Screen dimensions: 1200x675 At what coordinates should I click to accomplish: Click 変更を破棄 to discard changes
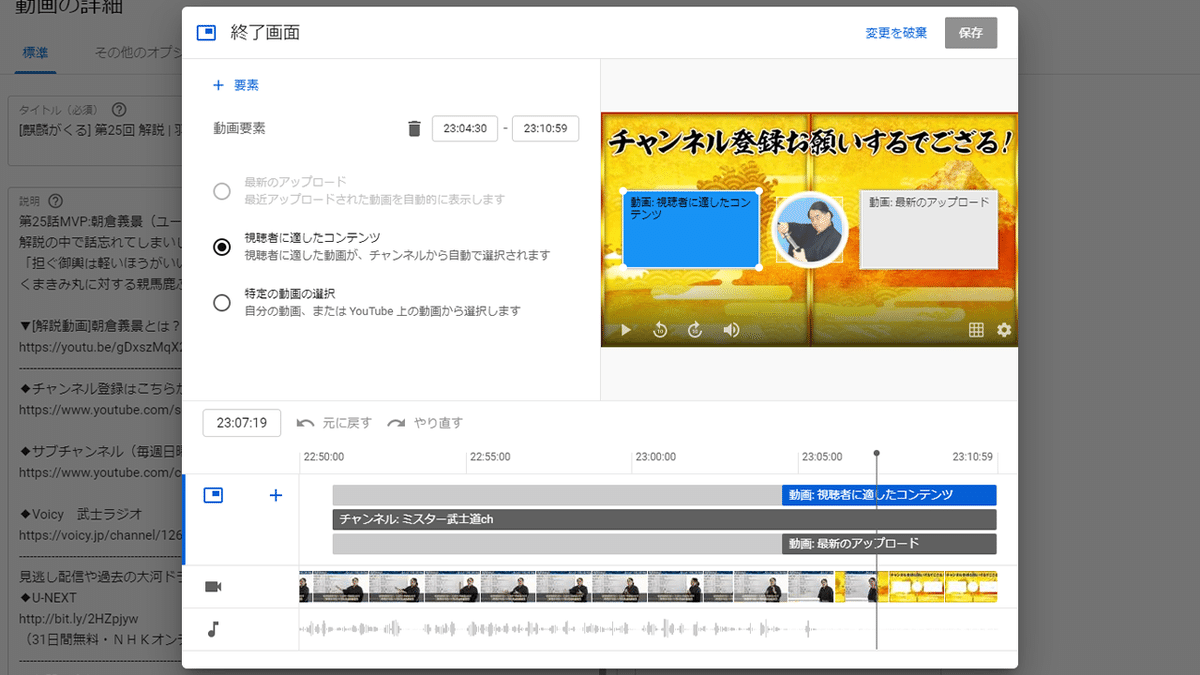[x=896, y=33]
